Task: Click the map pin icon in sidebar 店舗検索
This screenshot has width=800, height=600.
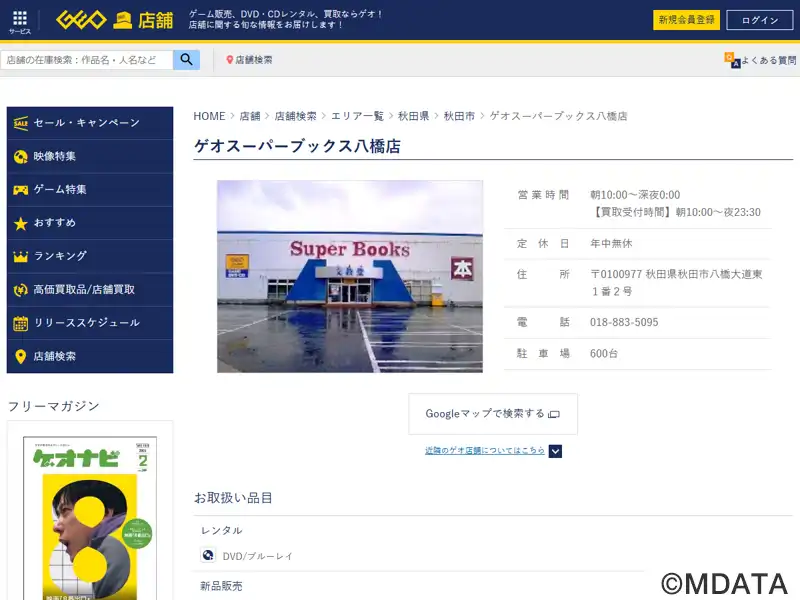Action: [20, 356]
